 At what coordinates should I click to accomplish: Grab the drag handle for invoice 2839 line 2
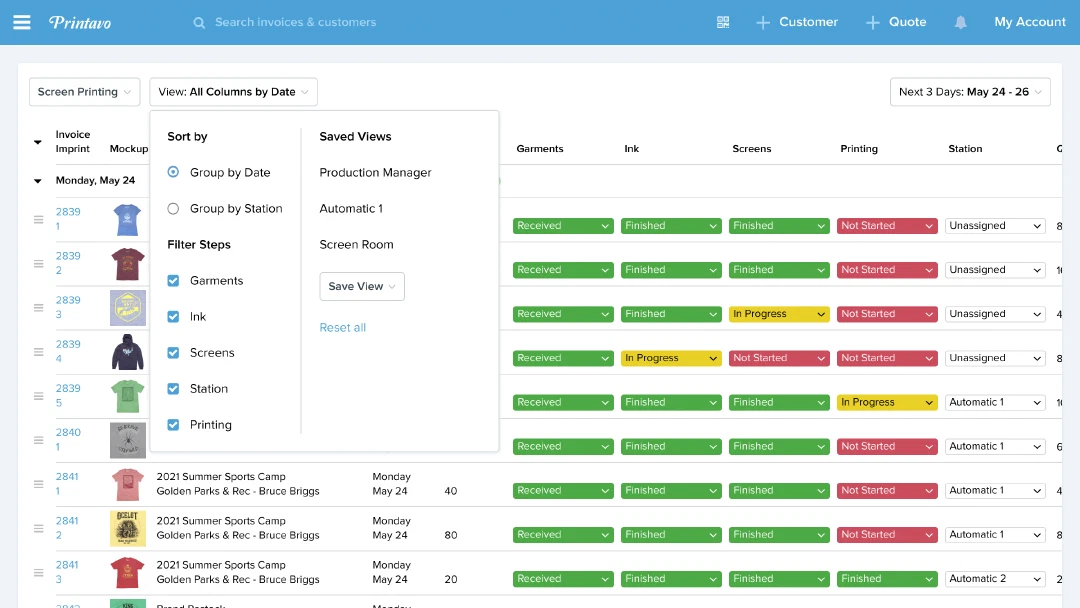pyautogui.click(x=39, y=264)
